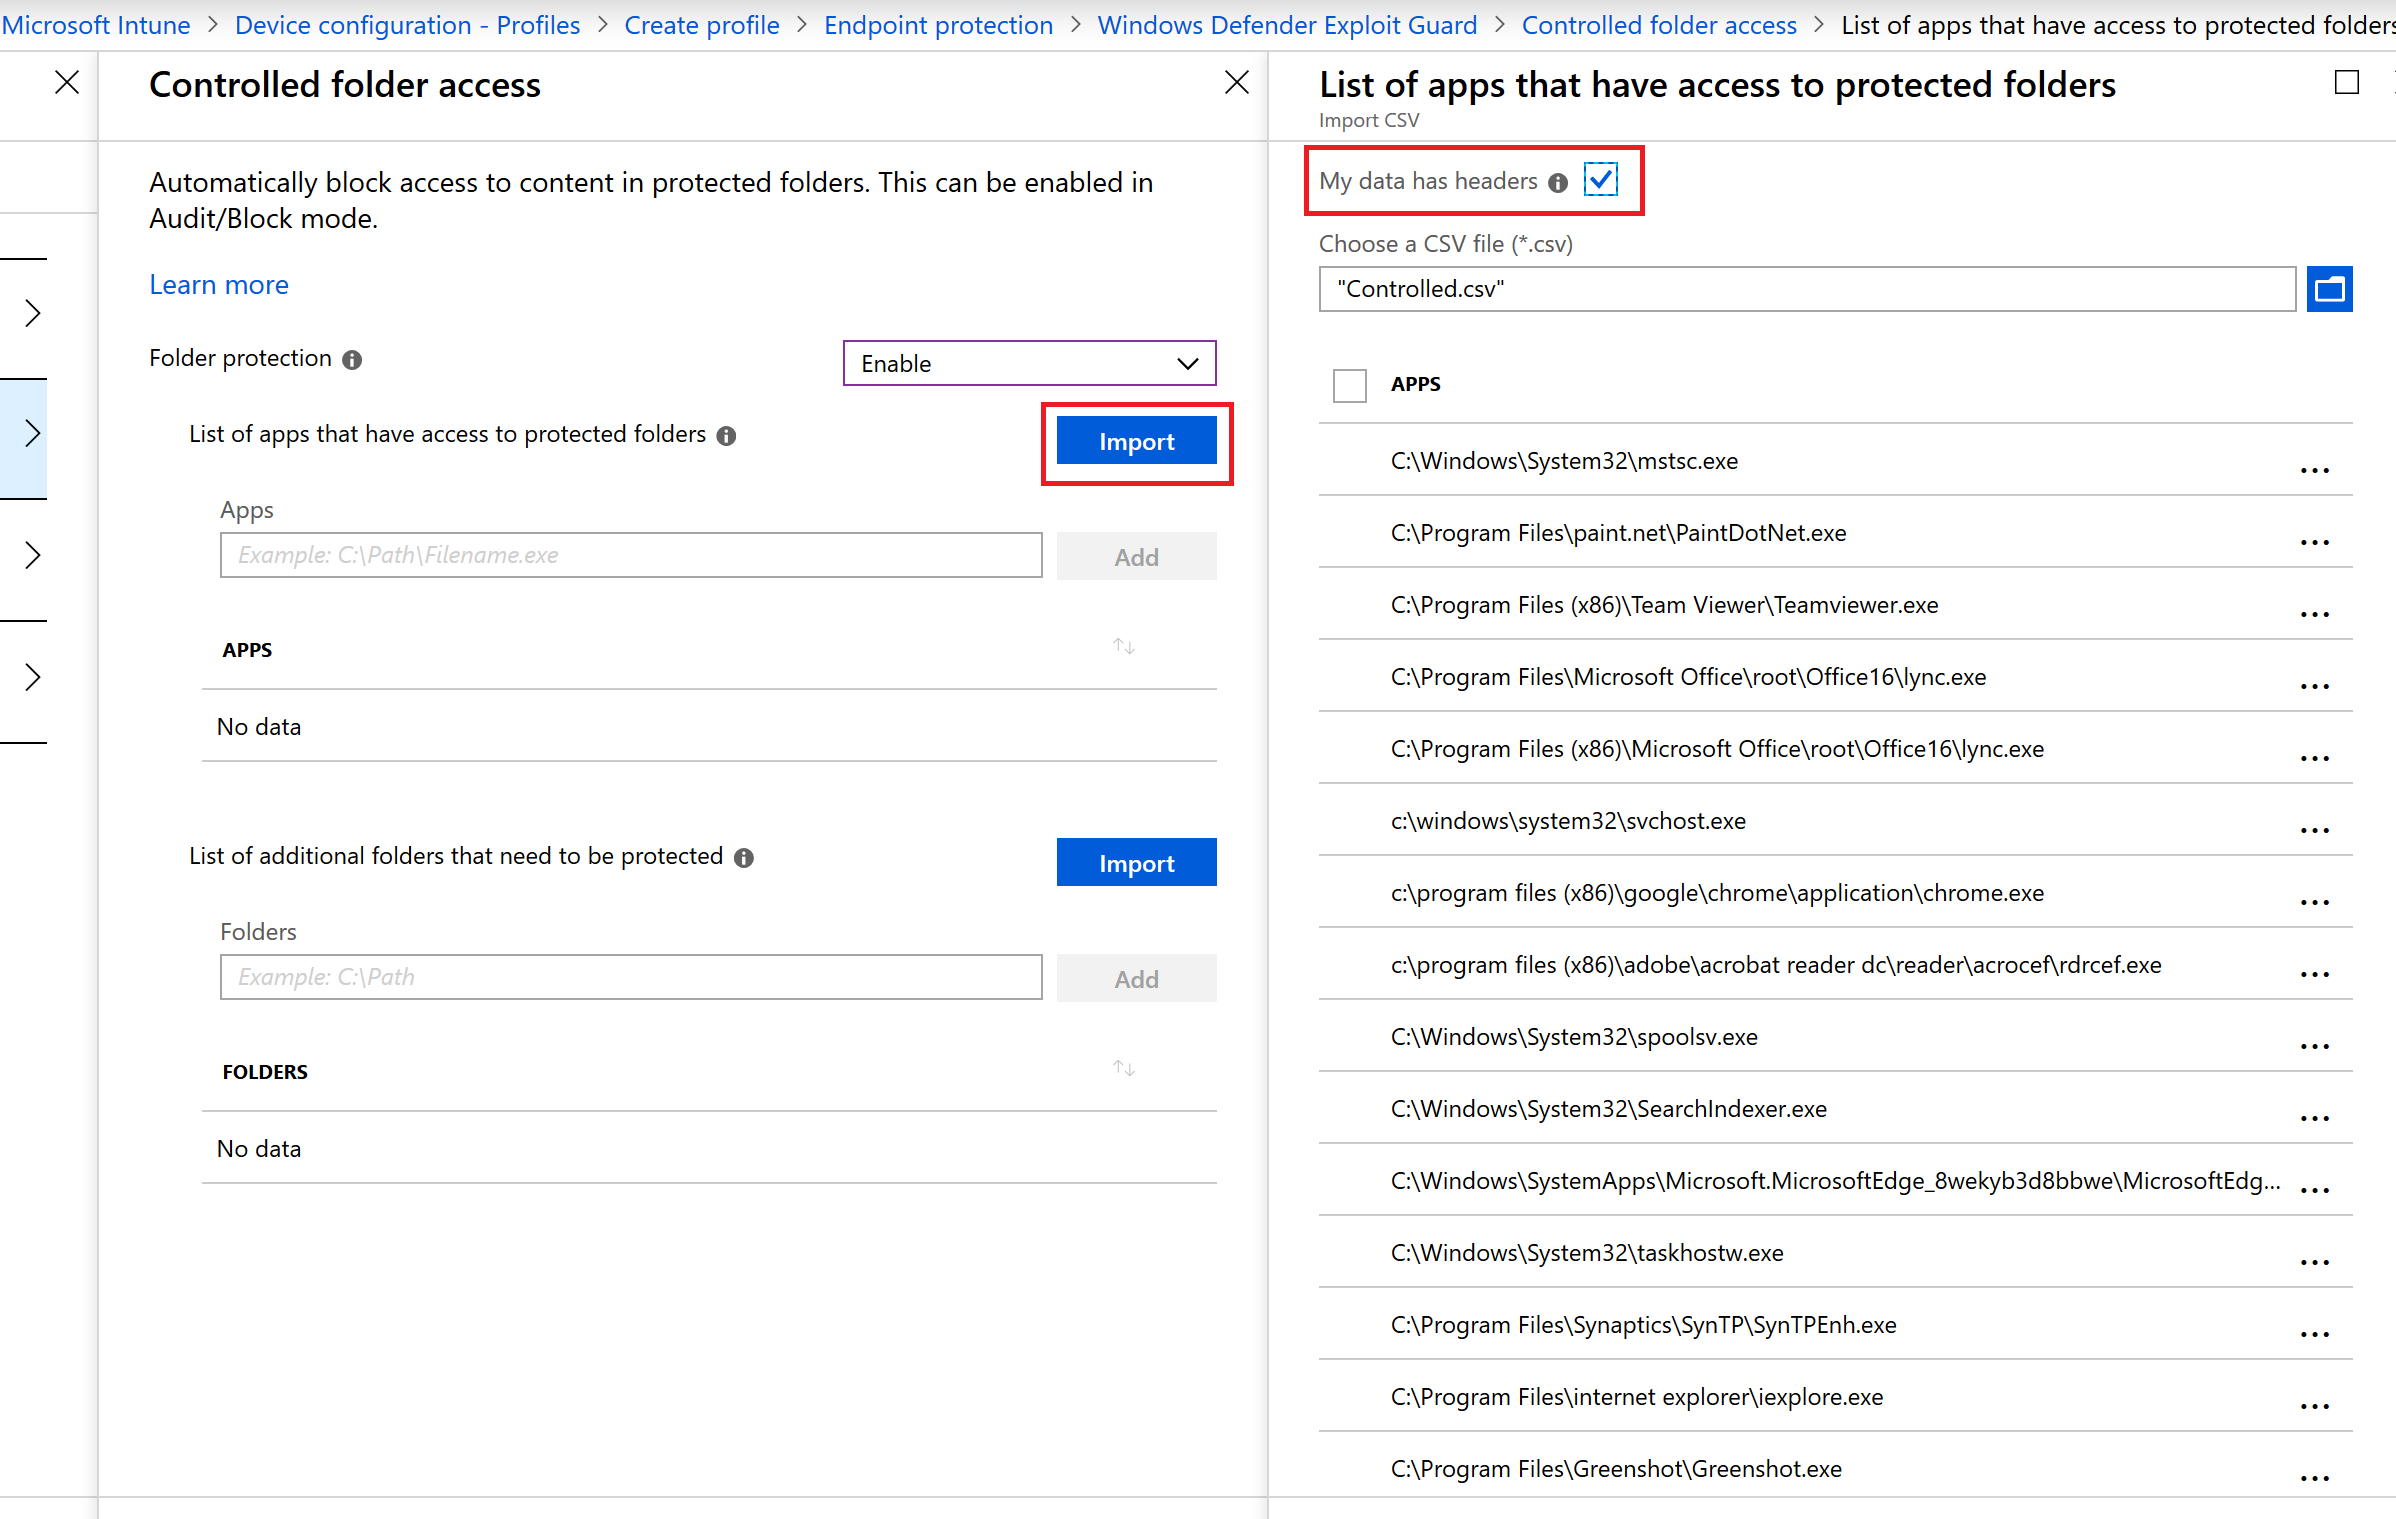The width and height of the screenshot is (2396, 1519).
Task: Open more options for svchost.exe row
Action: click(2315, 829)
